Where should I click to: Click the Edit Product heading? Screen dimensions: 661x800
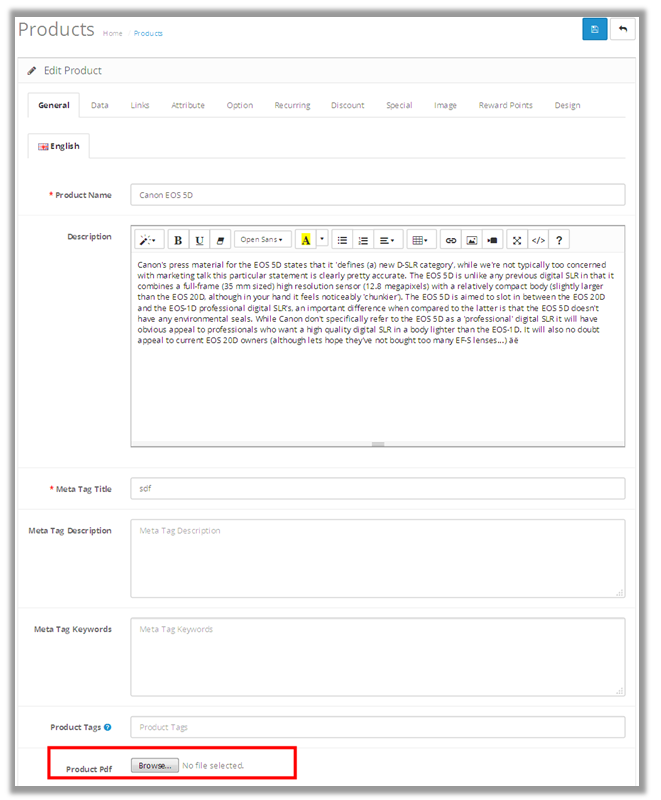(x=72, y=70)
